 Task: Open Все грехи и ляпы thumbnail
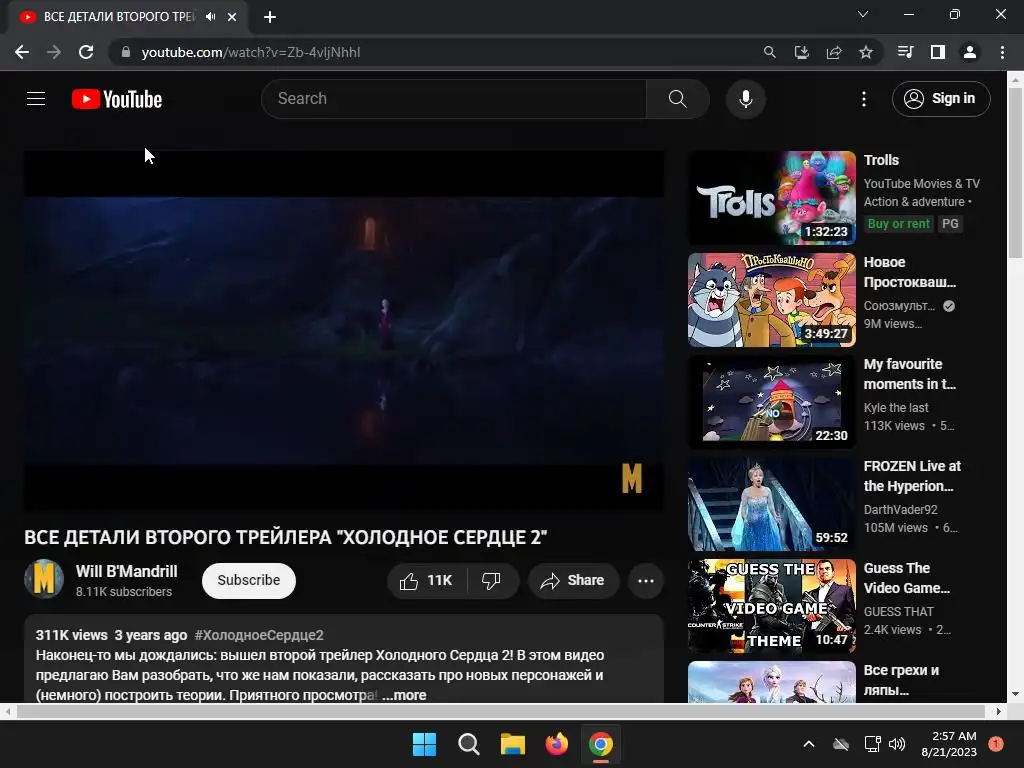pyautogui.click(x=772, y=682)
